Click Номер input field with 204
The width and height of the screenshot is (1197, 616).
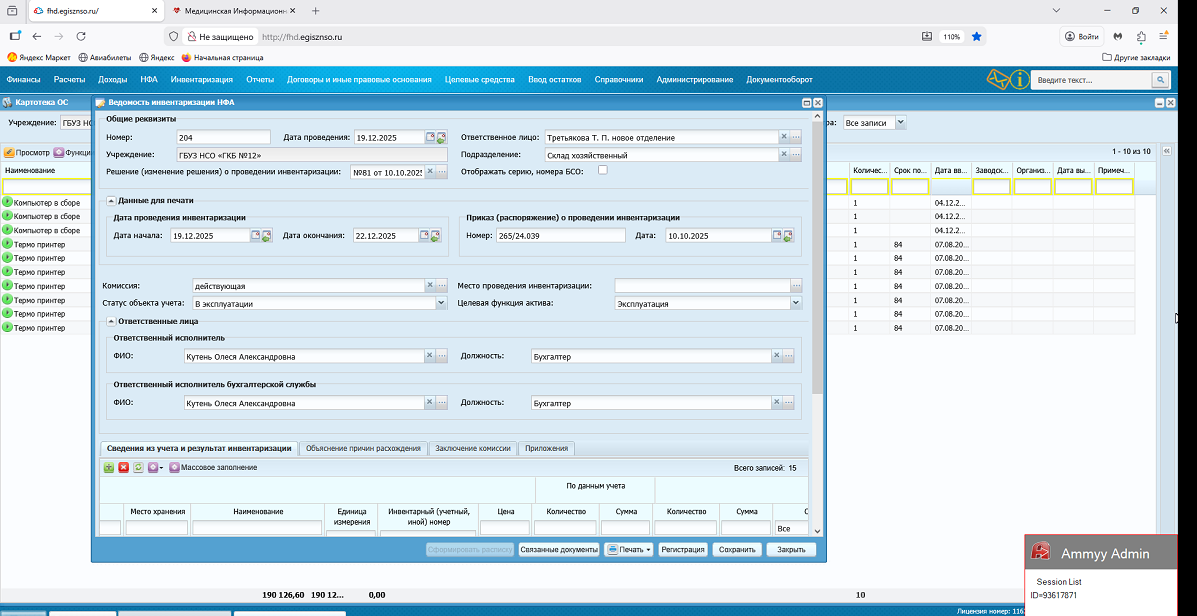tap(223, 137)
